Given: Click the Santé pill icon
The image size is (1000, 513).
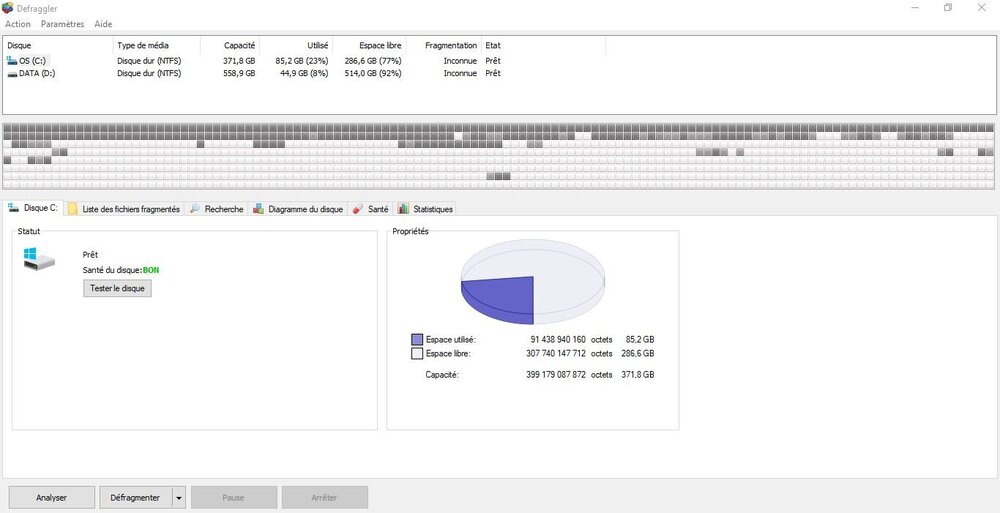Looking at the screenshot, I should tap(358, 209).
